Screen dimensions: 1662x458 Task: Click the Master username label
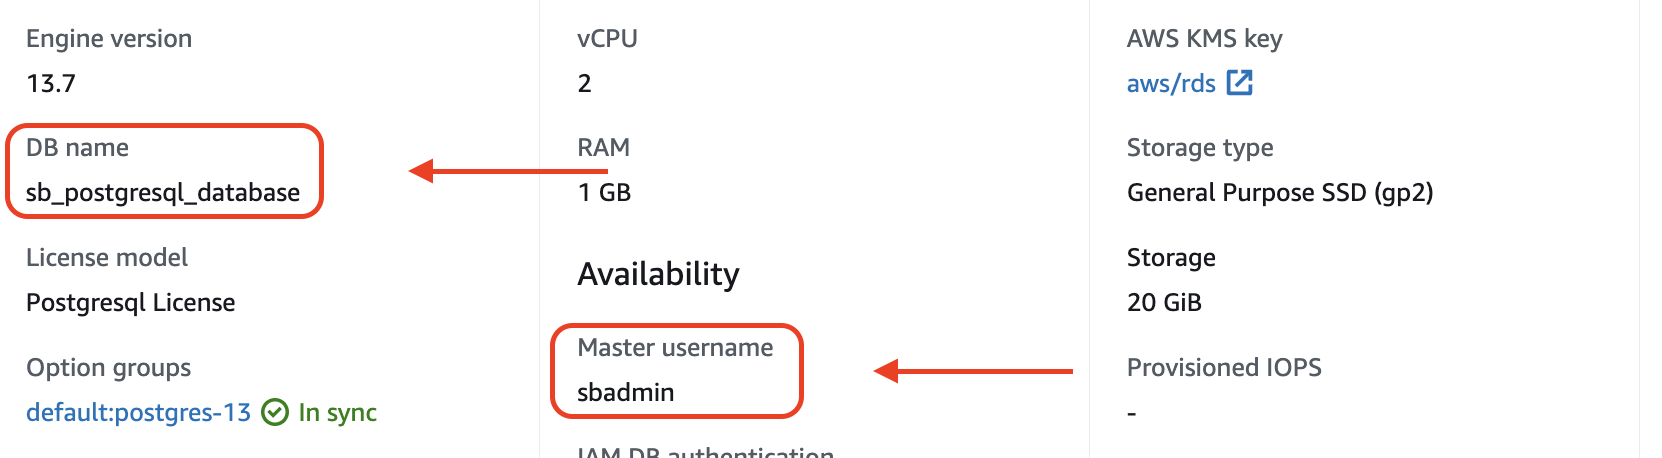[x=675, y=347]
